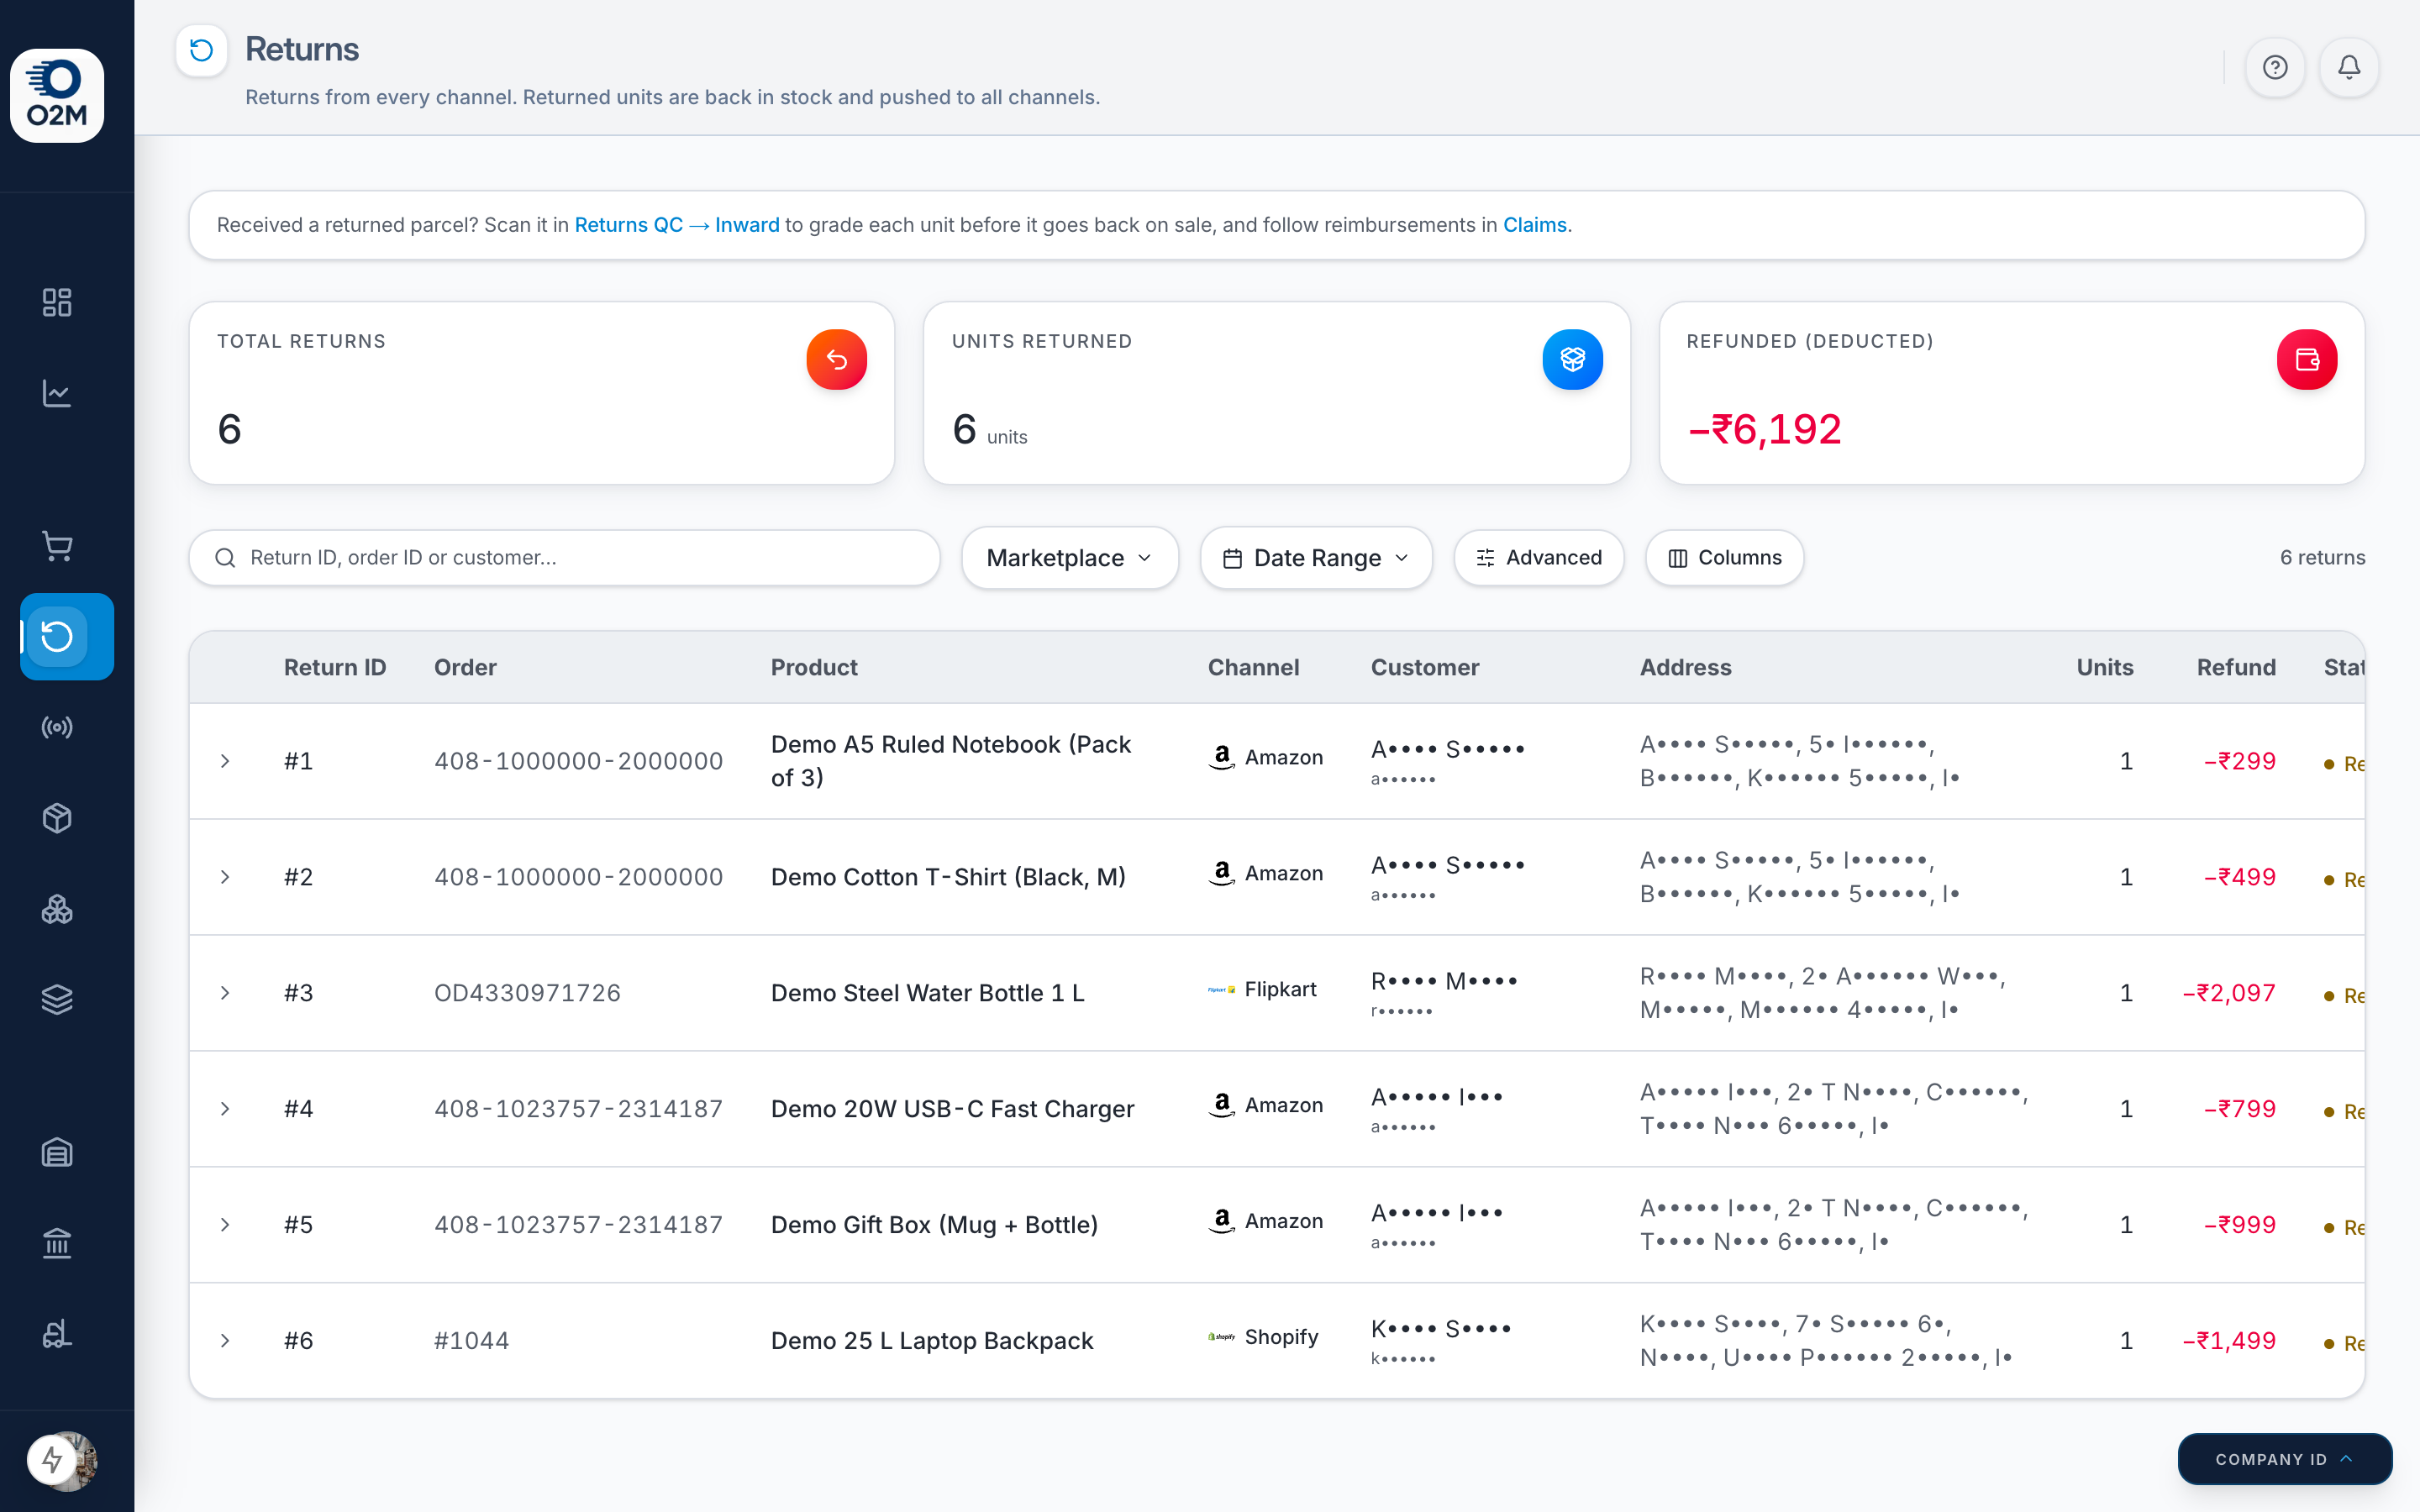
Task: Click order number #1044
Action: pos(472,1341)
